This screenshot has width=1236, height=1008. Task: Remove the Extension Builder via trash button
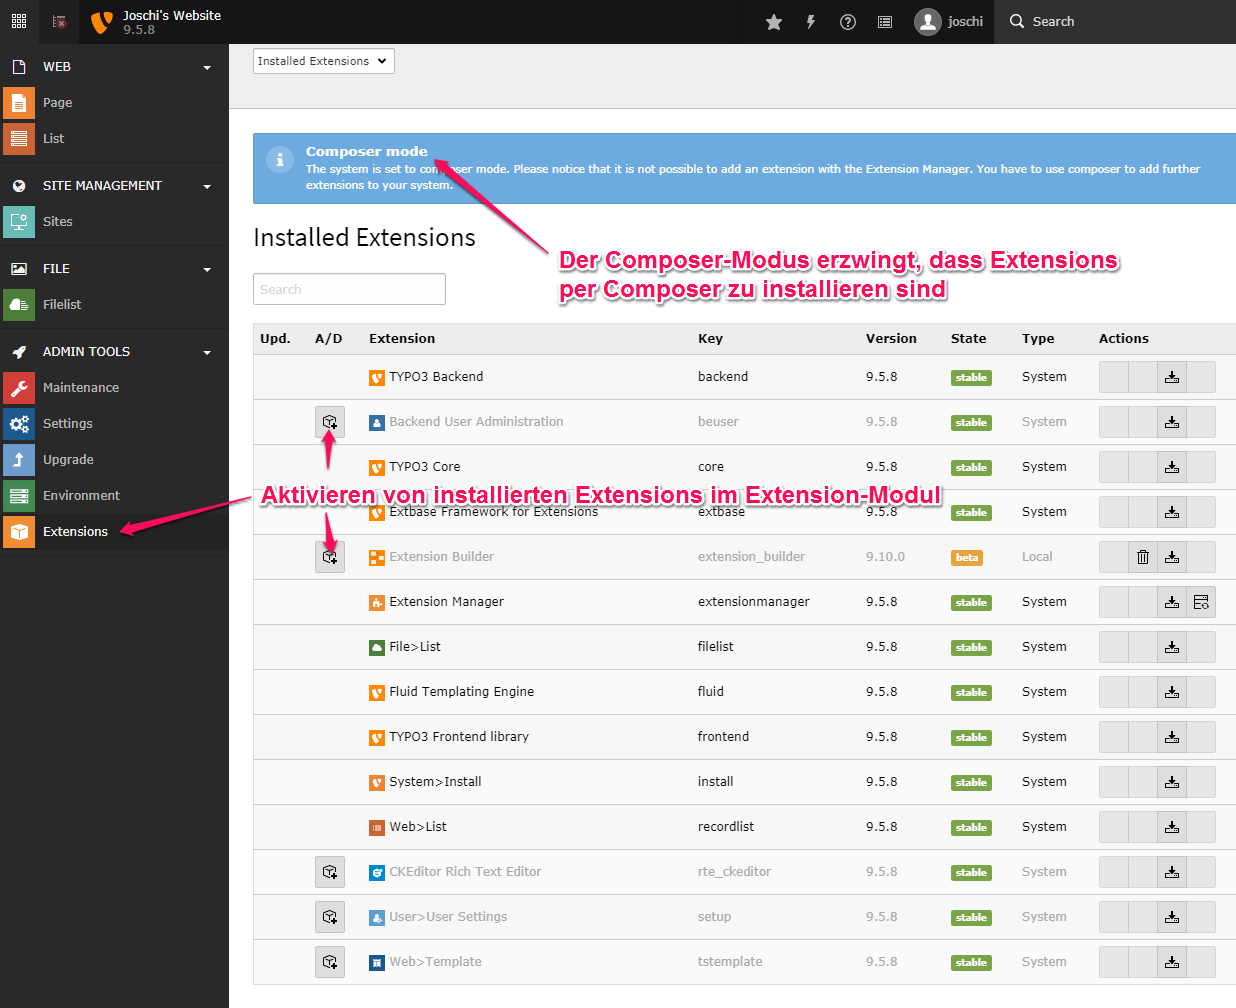click(x=1143, y=556)
